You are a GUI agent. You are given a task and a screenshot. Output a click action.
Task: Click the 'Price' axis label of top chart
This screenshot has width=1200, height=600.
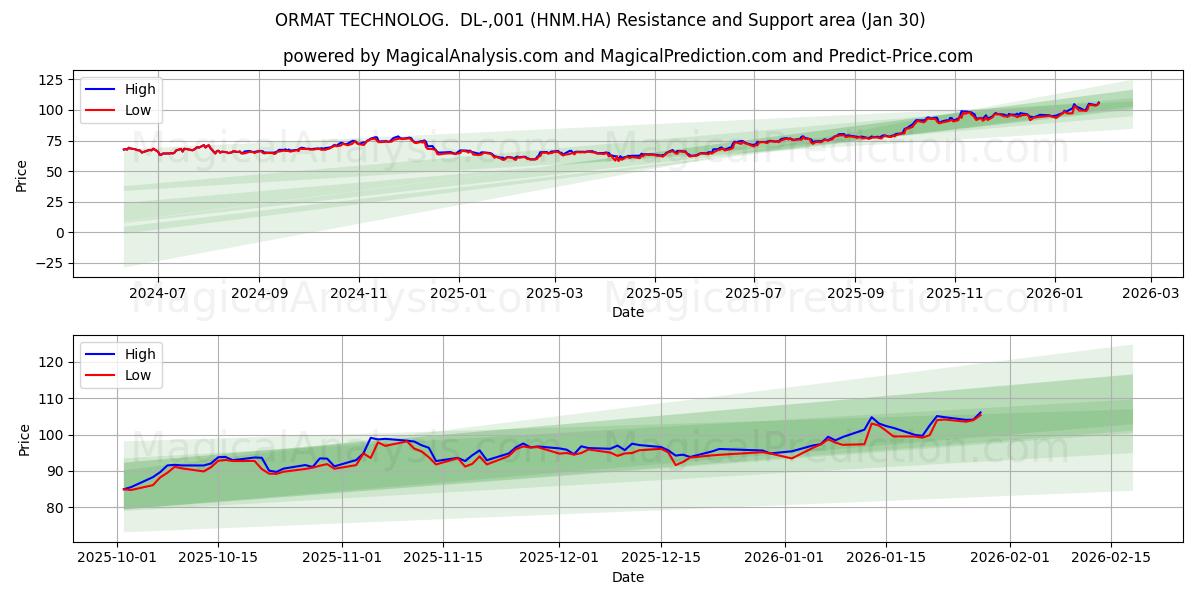click(x=22, y=174)
